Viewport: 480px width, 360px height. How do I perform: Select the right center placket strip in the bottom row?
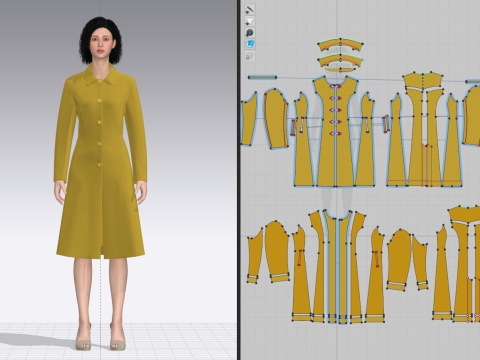tap(345, 267)
